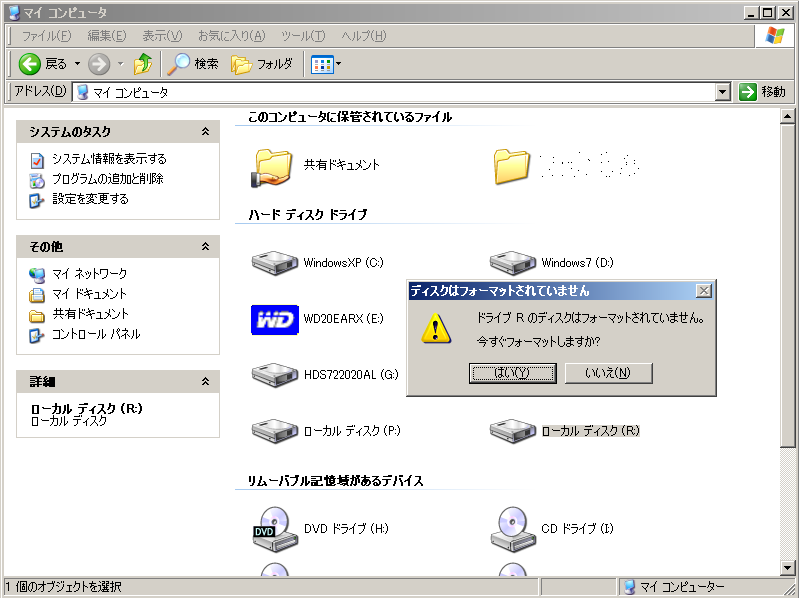Screen dimensions: 799x598
Task: Open the お気に入り(A) menu
Action: pyautogui.click(x=231, y=36)
